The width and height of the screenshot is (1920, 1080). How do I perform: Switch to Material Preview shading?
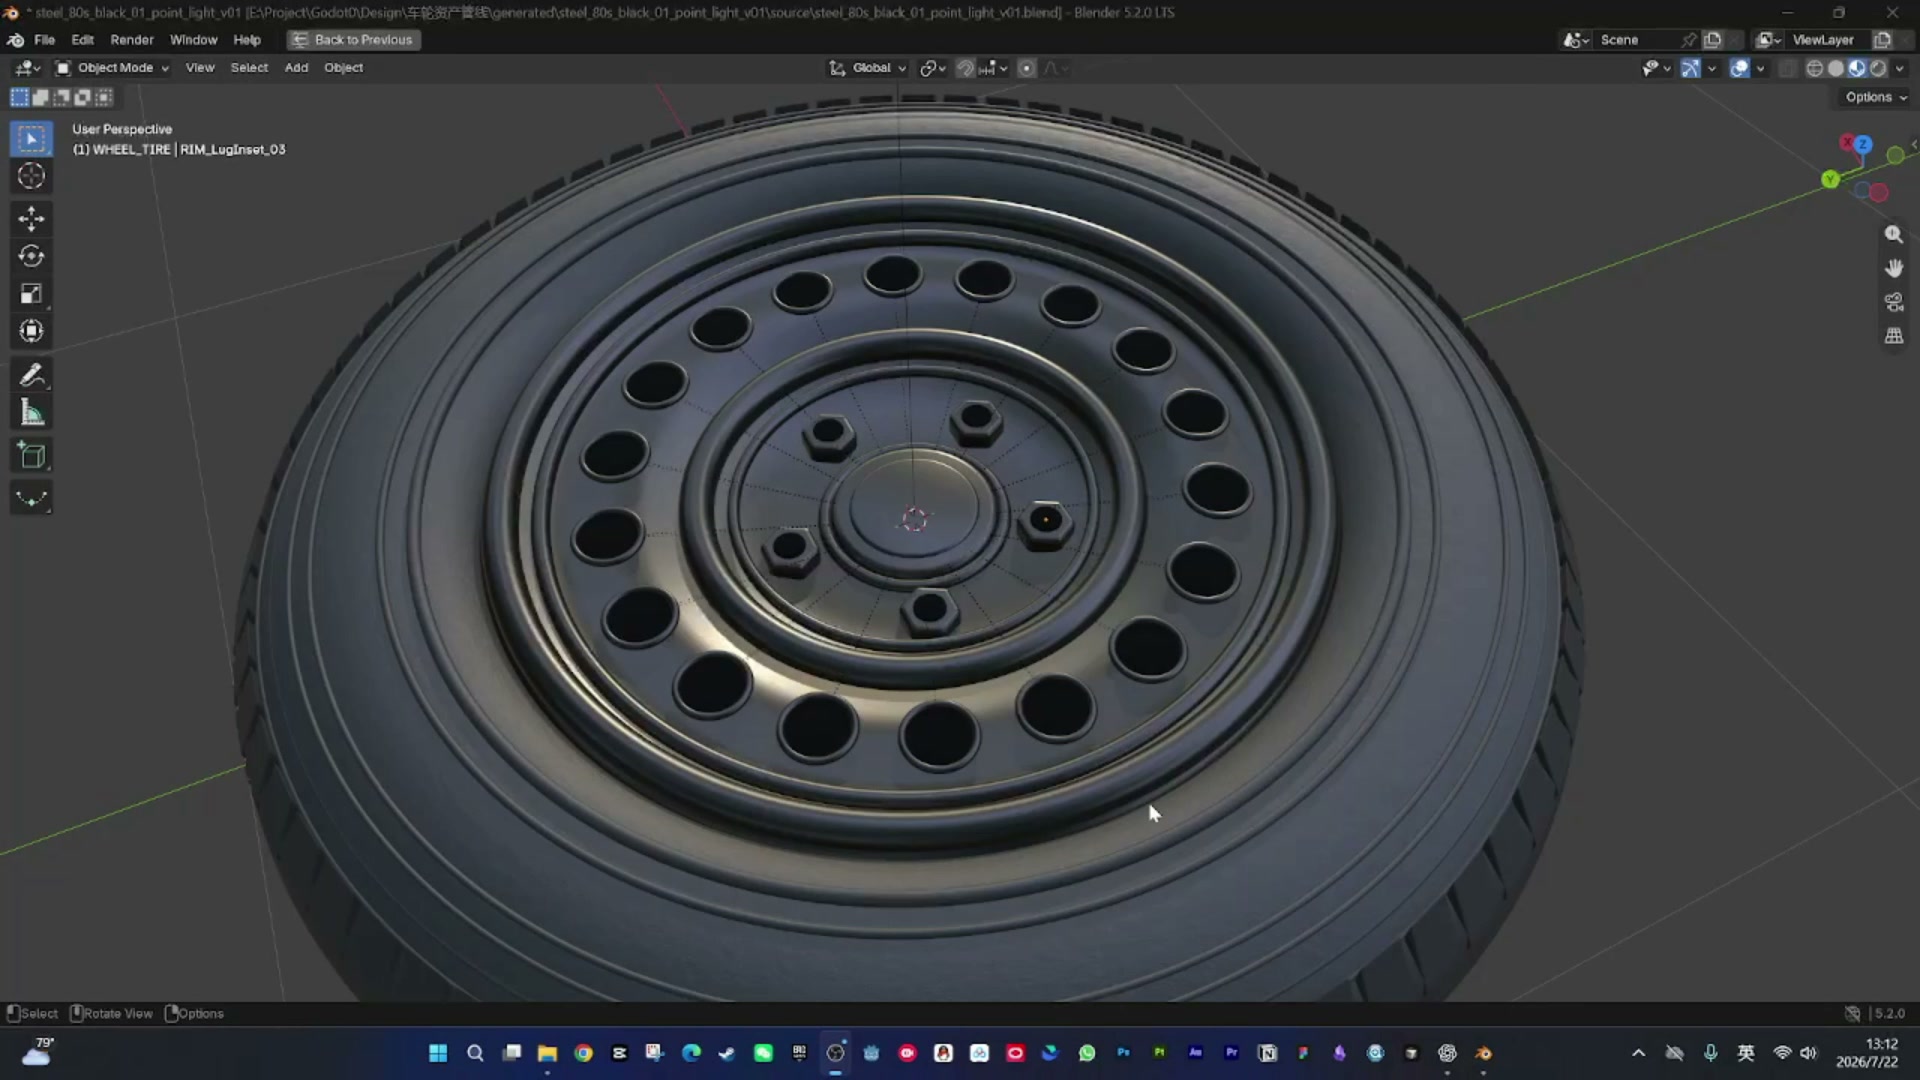coord(1857,68)
